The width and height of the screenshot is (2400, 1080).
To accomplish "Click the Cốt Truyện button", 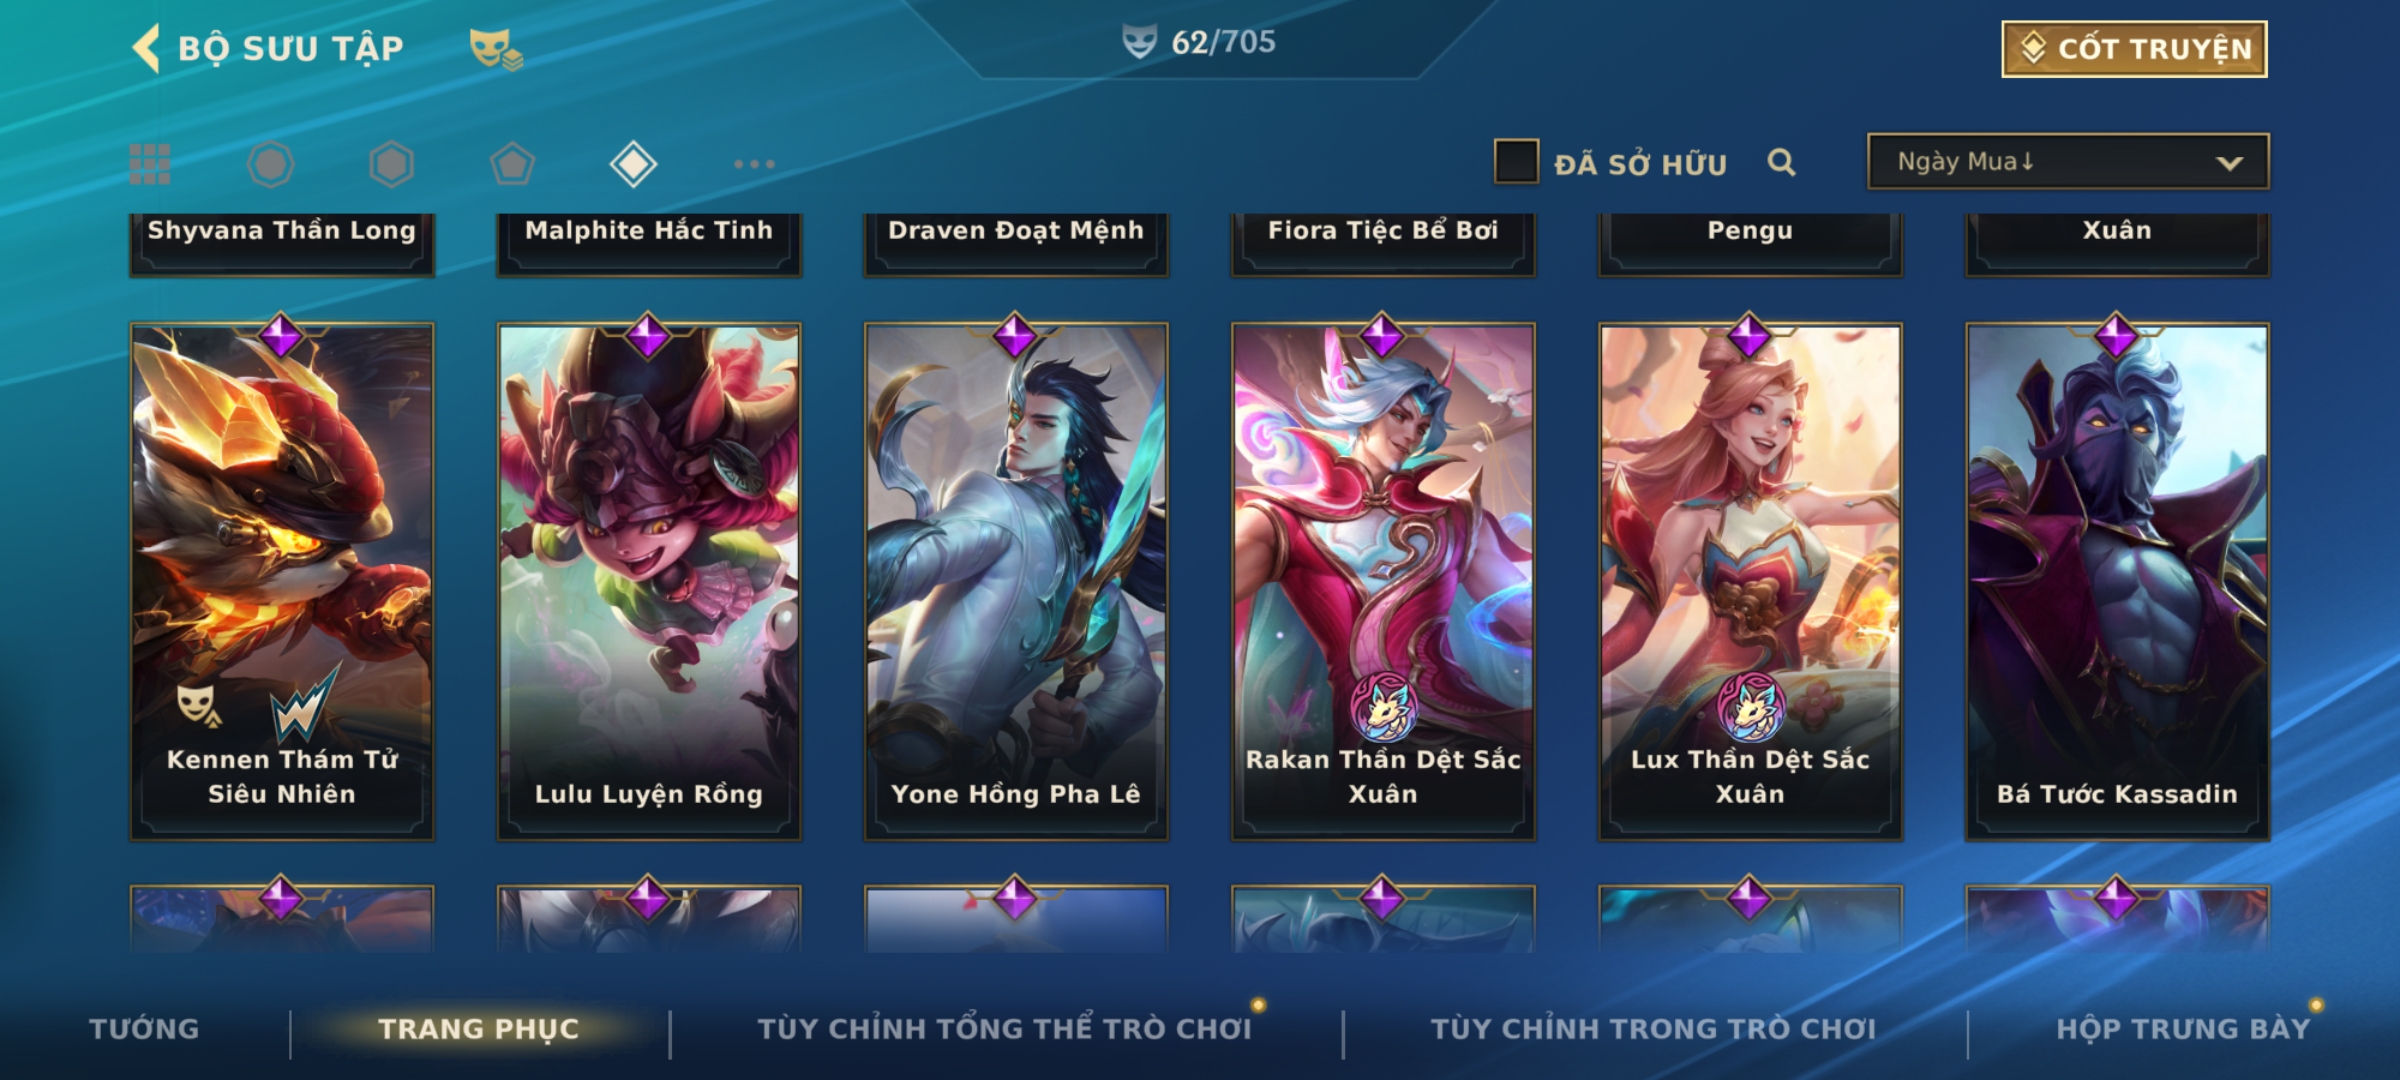I will point(2134,49).
